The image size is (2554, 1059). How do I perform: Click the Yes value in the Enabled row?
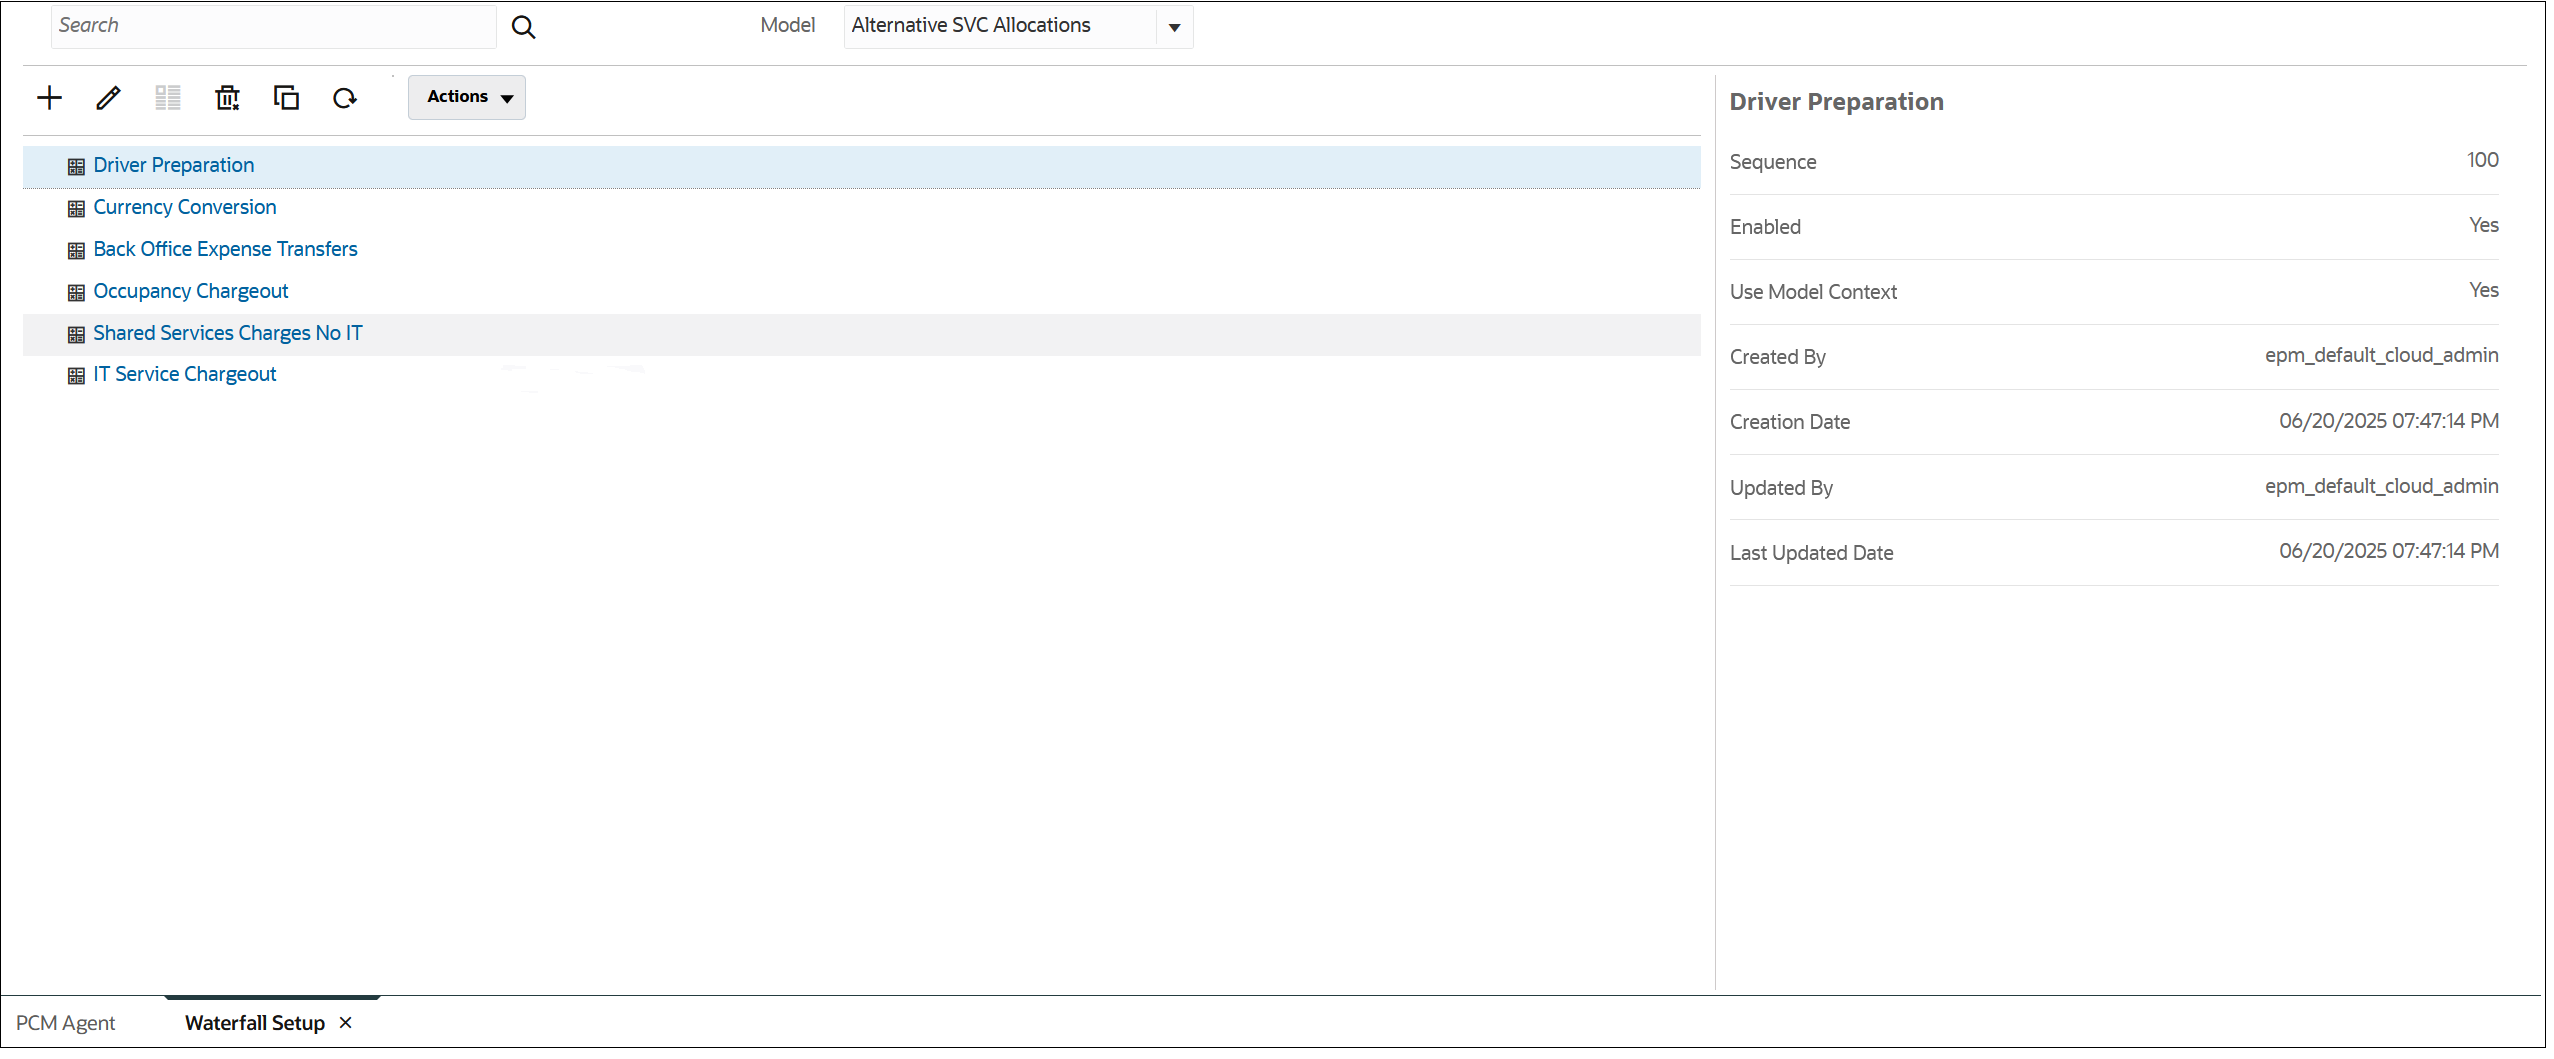tap(2484, 225)
